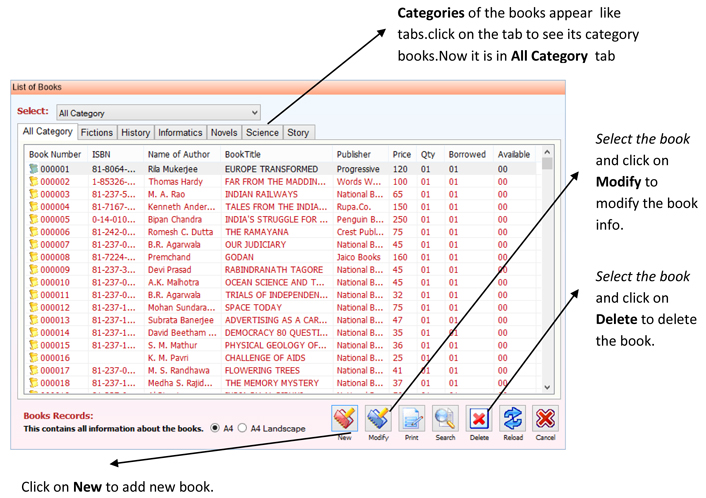
Task: Click the Publisher column header
Action: [x=360, y=154]
